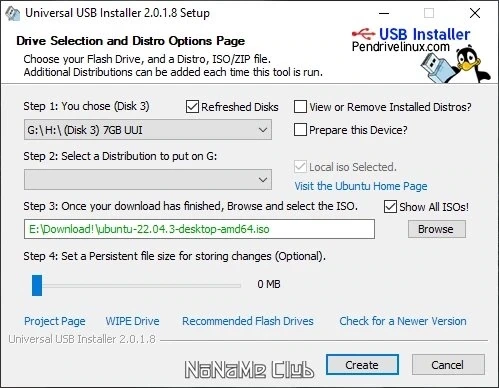Minimize the Setup window

(384, 13)
